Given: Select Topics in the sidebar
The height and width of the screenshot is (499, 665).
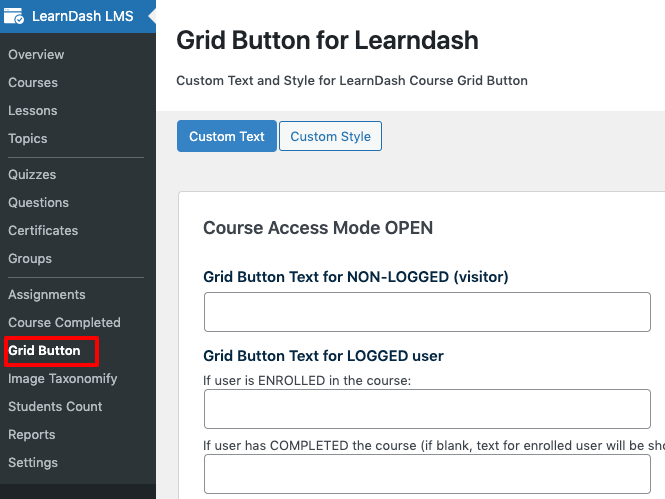Looking at the screenshot, I should [x=28, y=138].
